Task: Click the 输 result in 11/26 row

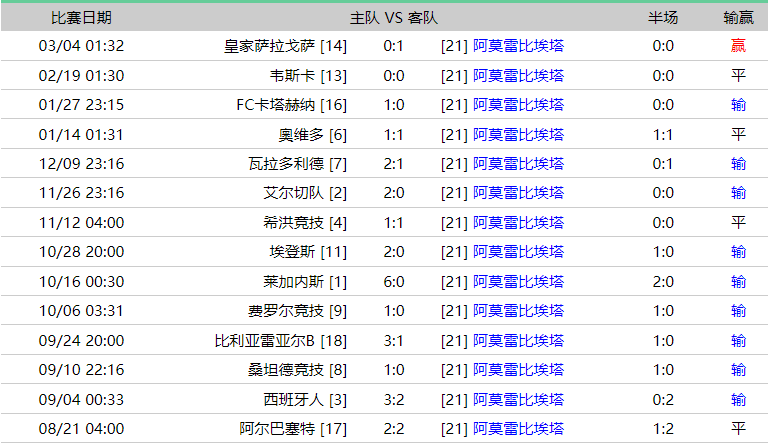Action: click(738, 193)
